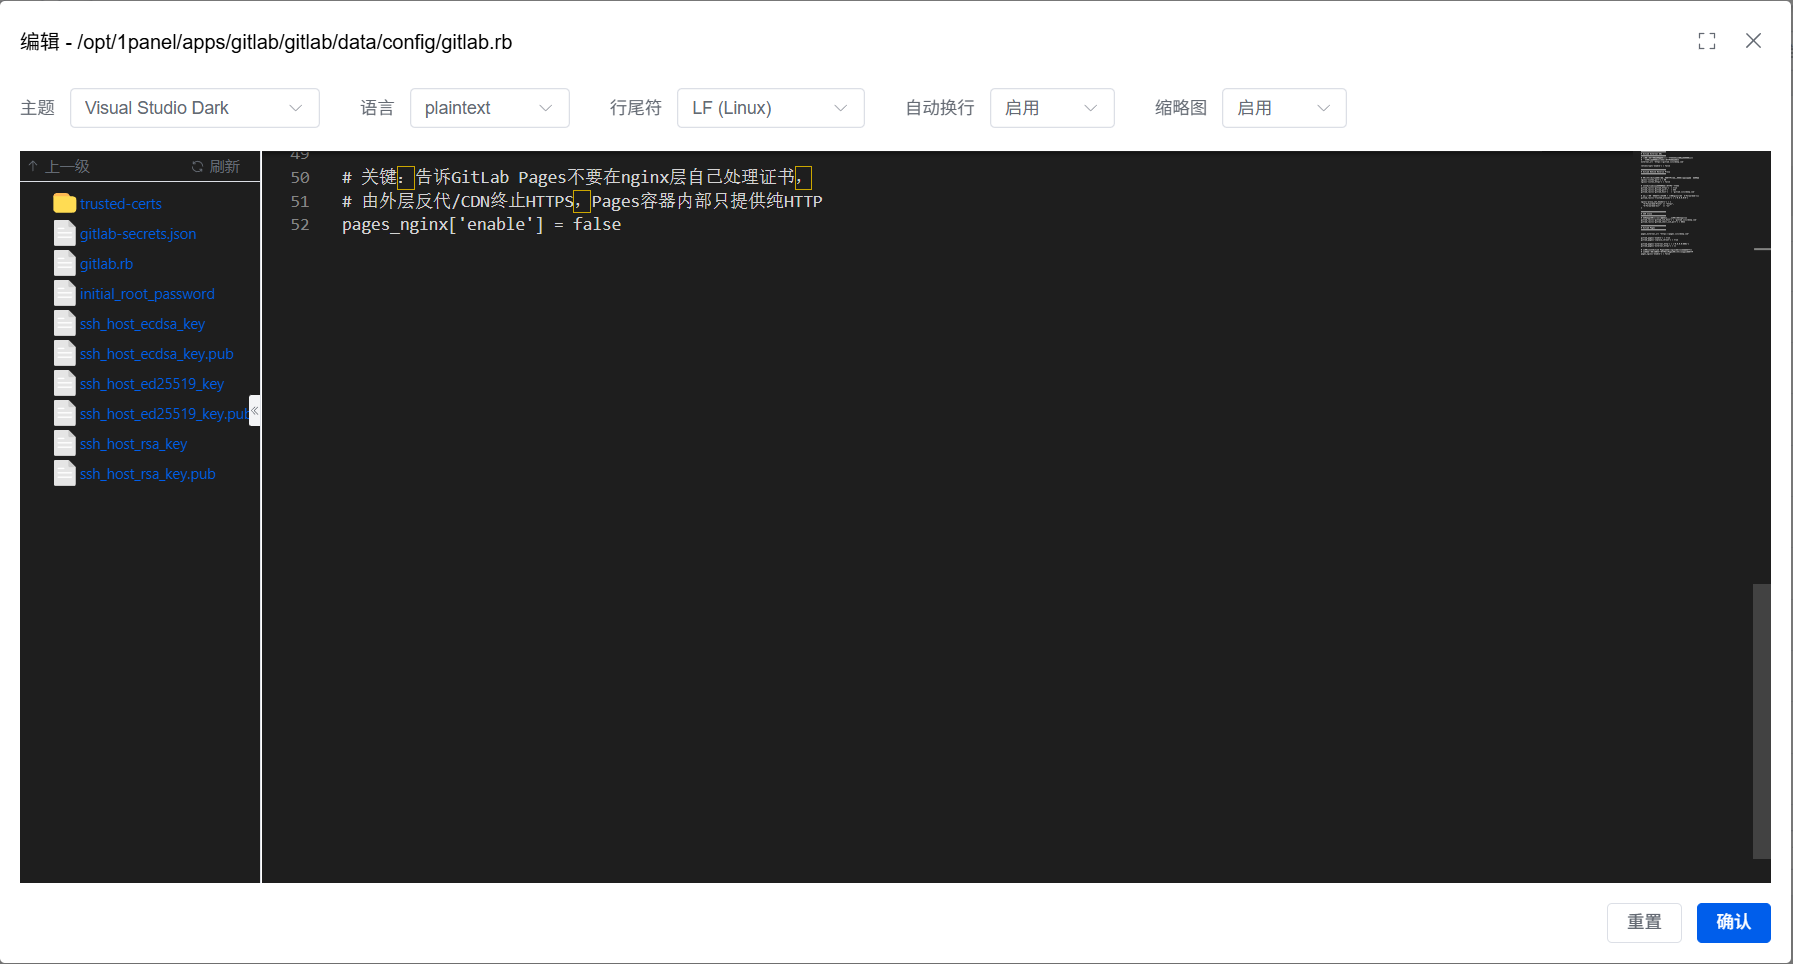Click the code minimap thumbnail
Image resolution: width=1793 pixels, height=964 pixels.
pyautogui.click(x=1670, y=204)
